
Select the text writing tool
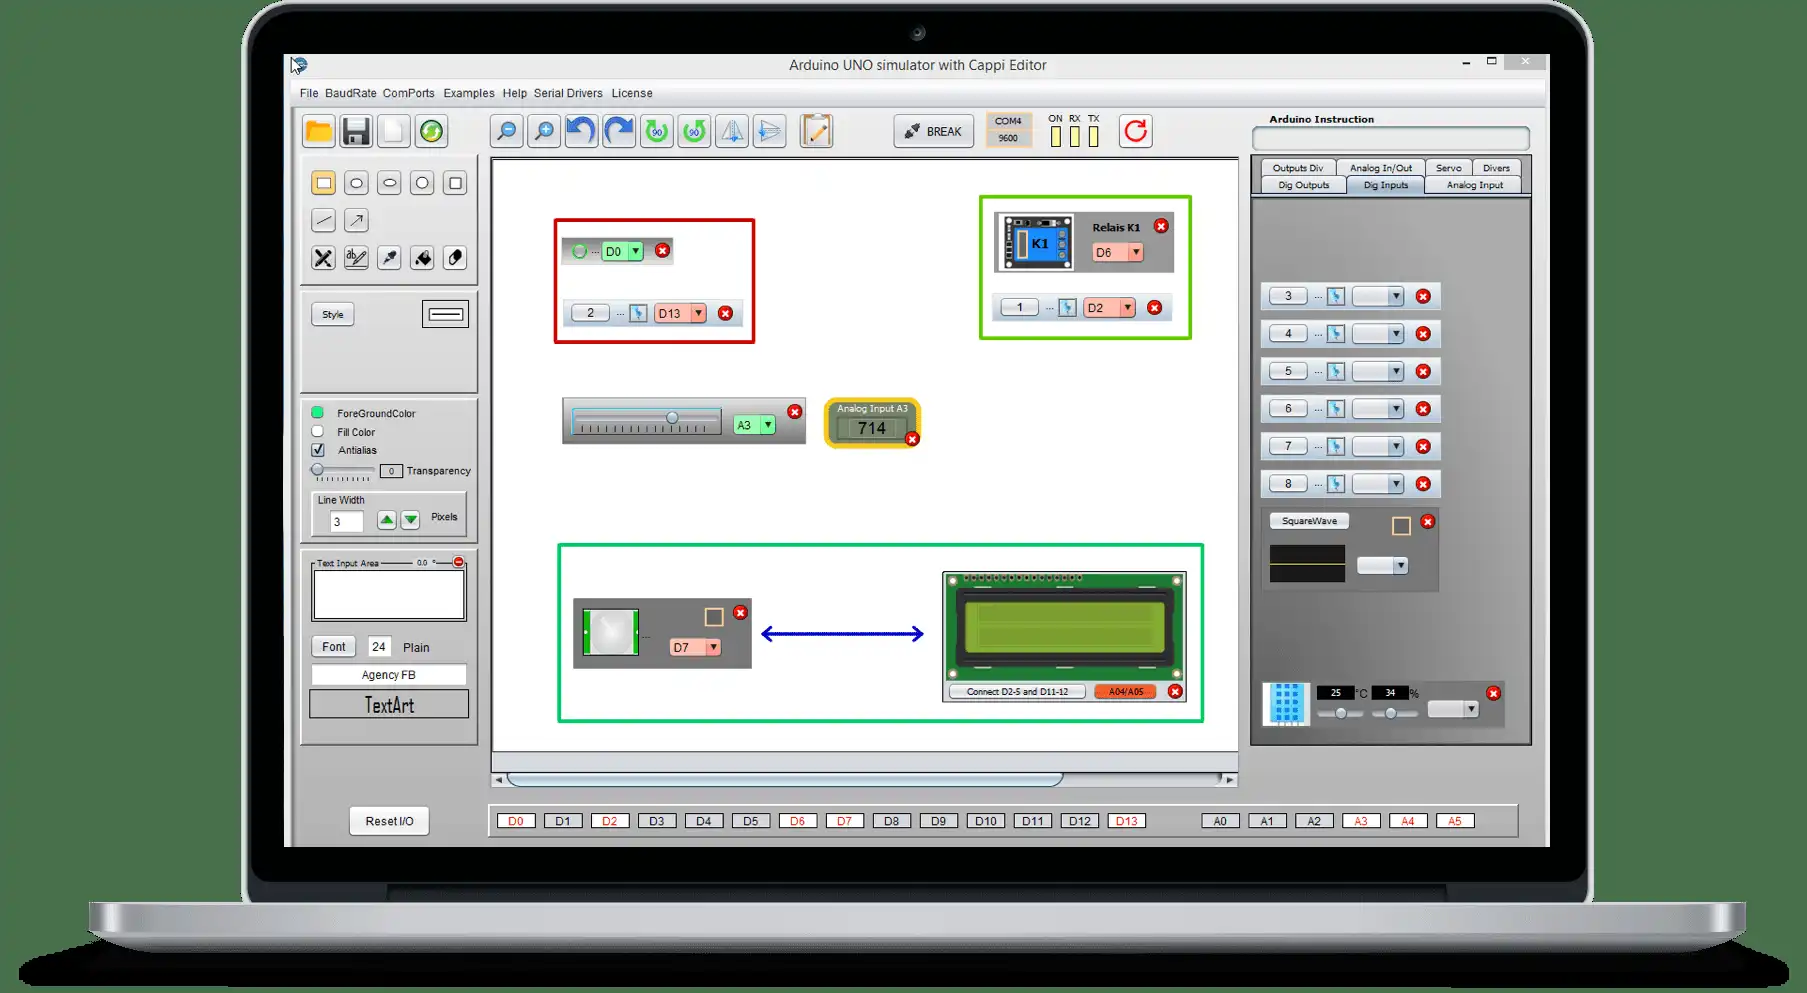[356, 258]
